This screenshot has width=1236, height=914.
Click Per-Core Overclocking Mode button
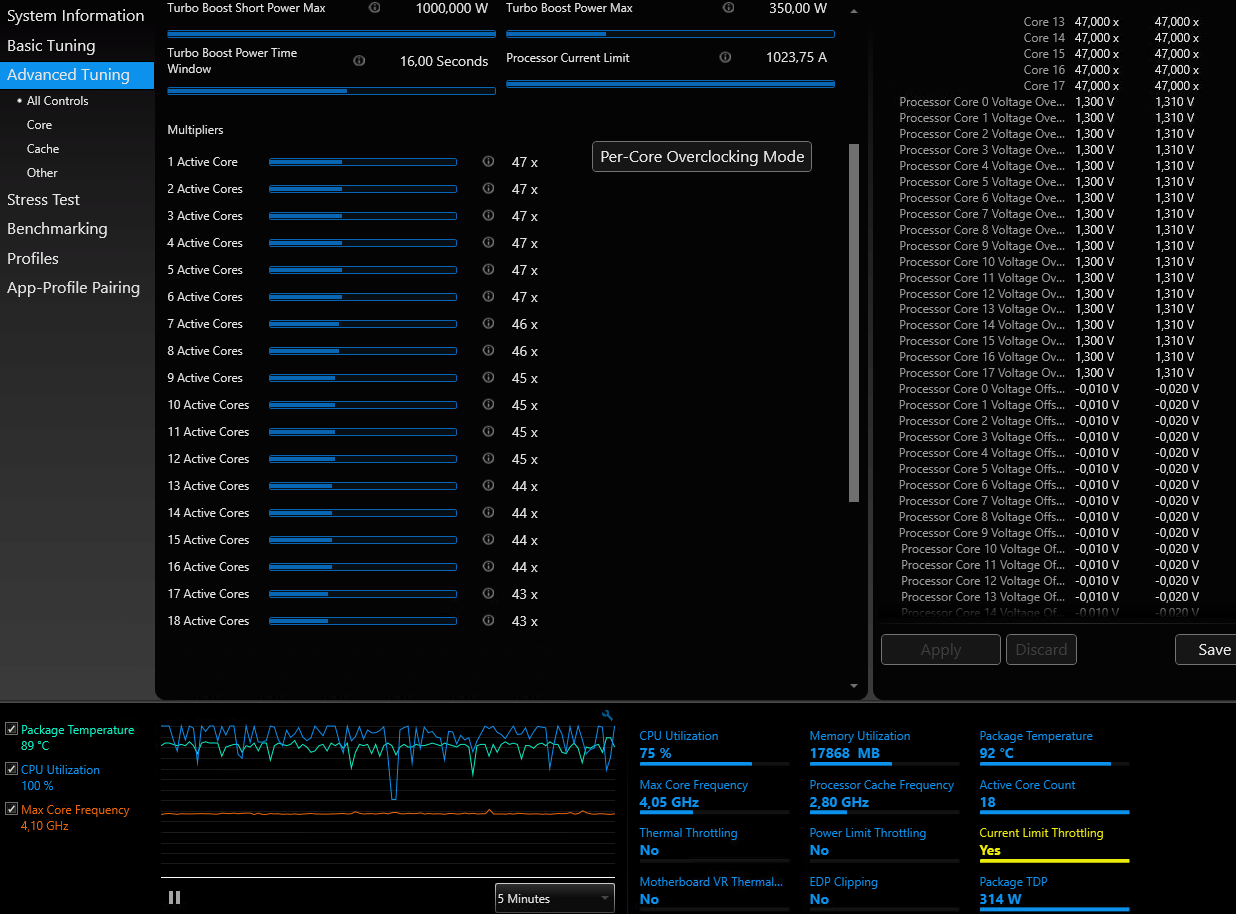702,156
